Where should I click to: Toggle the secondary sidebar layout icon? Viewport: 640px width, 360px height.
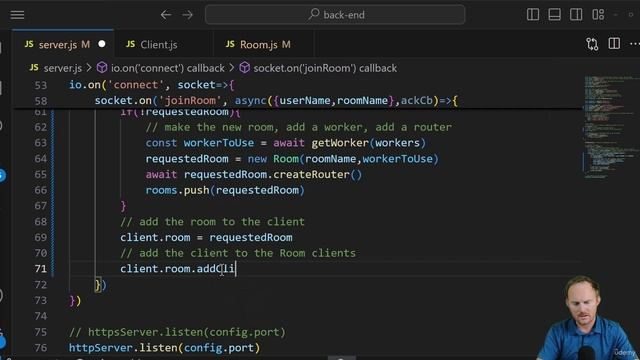pos(576,15)
